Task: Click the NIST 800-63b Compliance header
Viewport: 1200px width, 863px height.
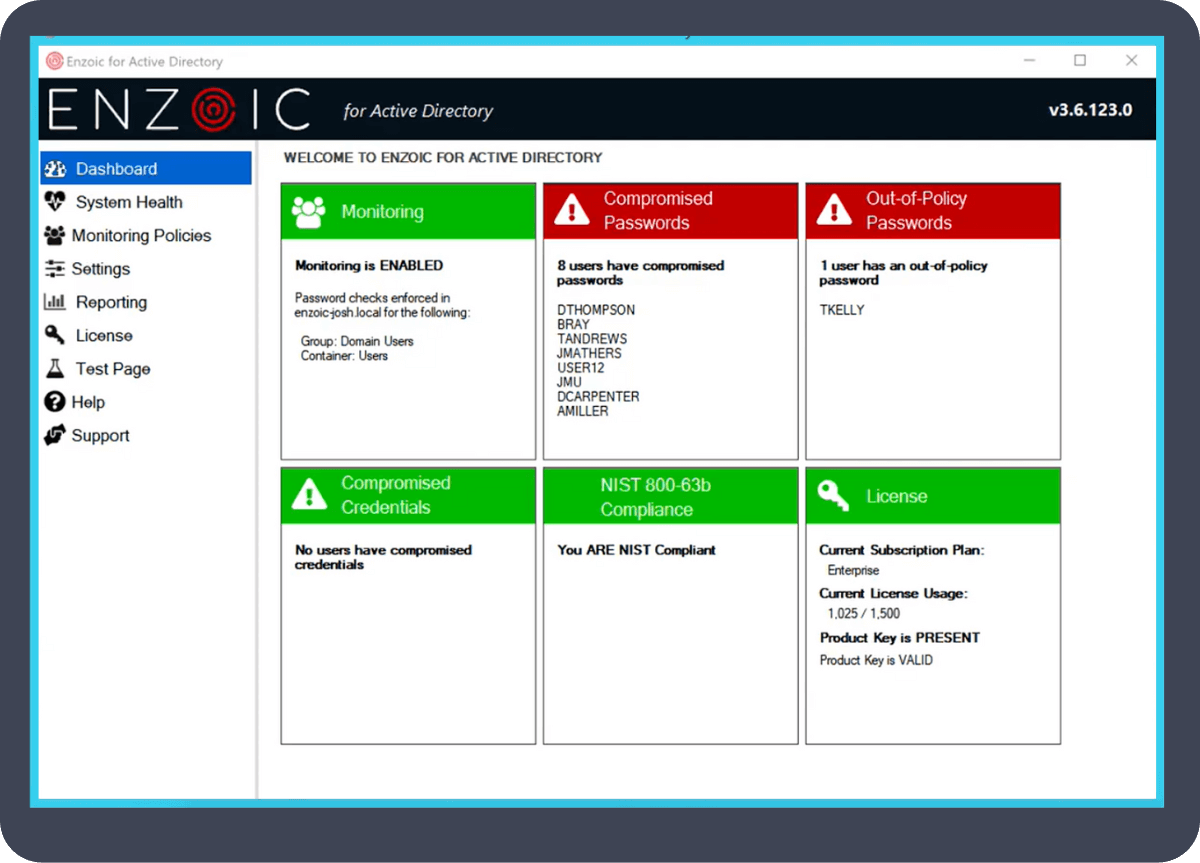Action: pos(671,496)
